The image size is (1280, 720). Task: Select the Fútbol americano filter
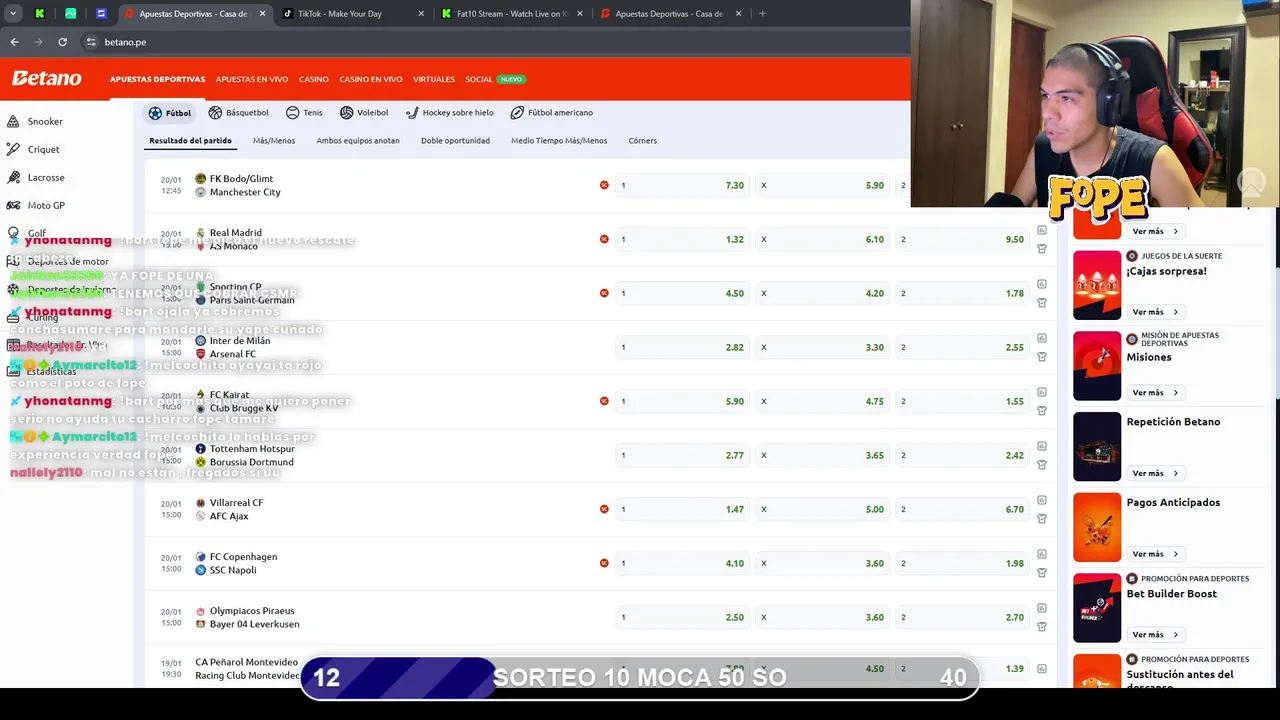(552, 113)
